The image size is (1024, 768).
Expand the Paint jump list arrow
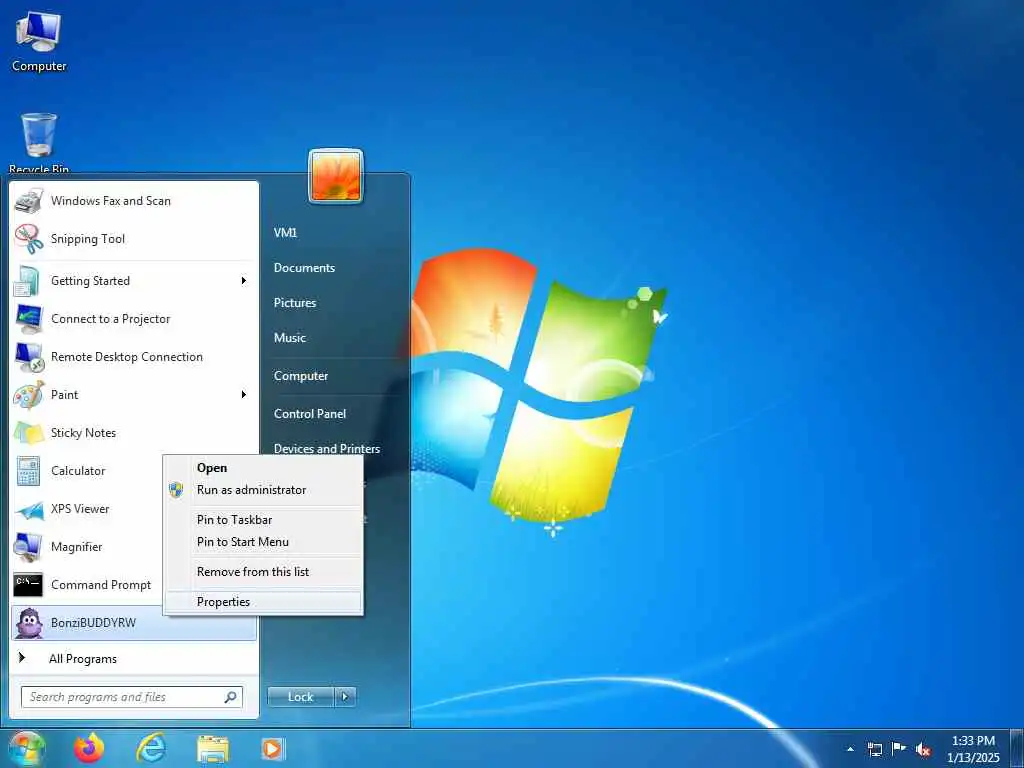click(x=244, y=394)
